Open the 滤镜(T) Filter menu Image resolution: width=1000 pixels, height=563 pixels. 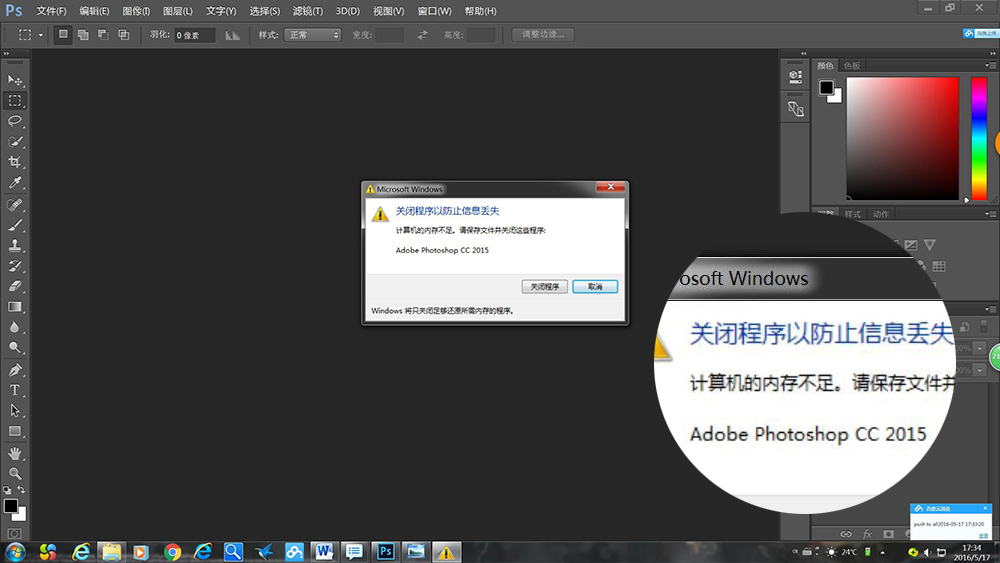(308, 11)
